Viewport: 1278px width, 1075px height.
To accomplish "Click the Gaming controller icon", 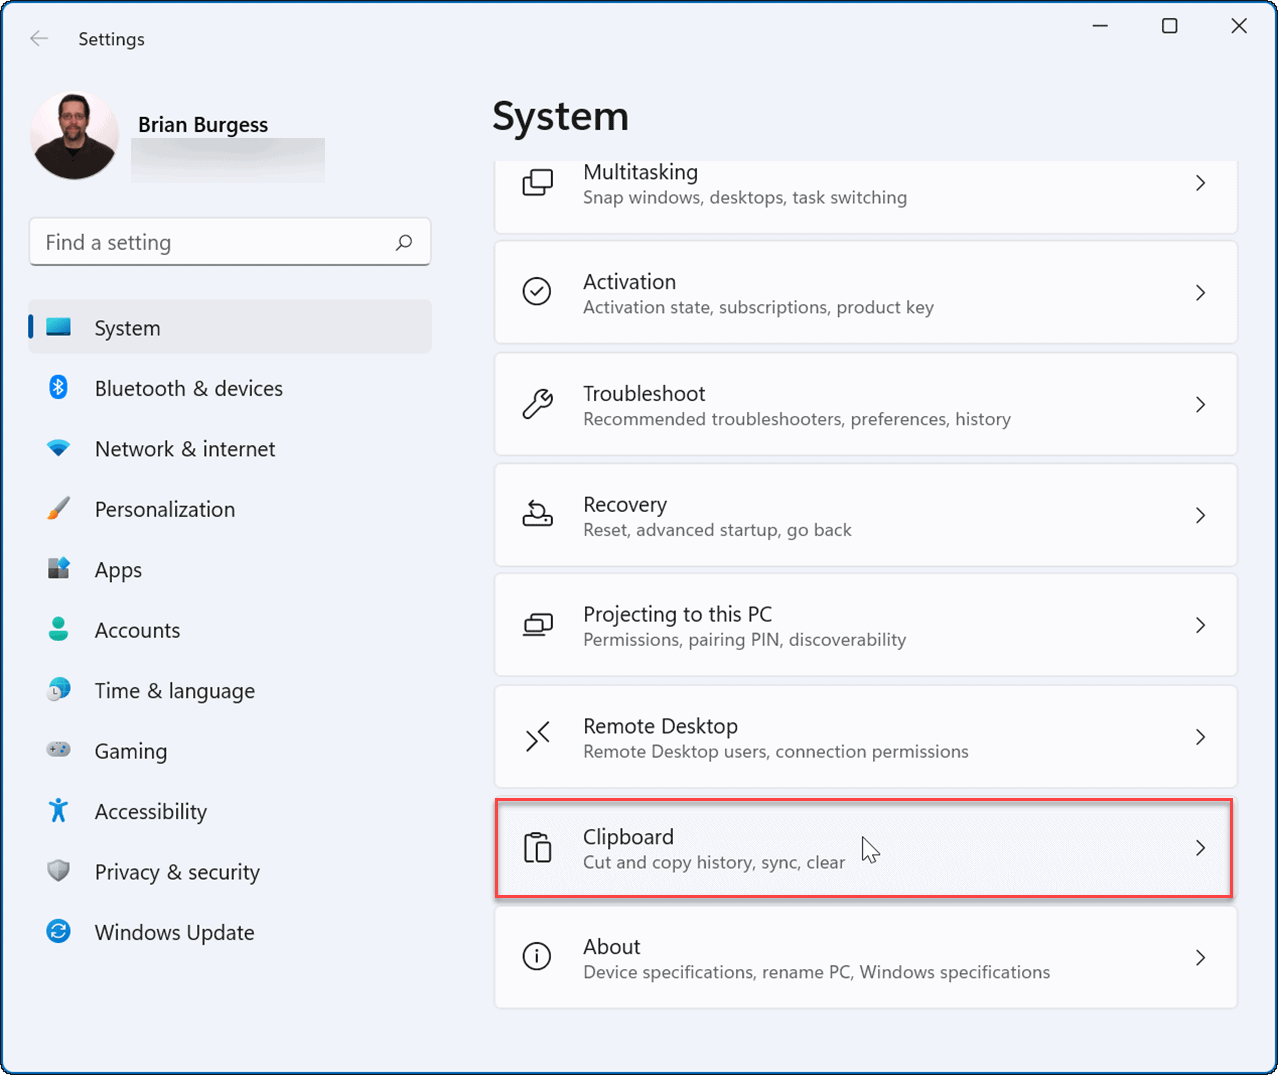I will coord(58,750).
